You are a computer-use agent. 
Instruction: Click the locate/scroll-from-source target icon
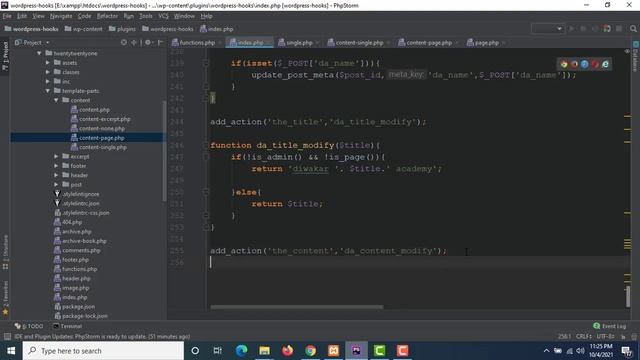[x=124, y=42]
